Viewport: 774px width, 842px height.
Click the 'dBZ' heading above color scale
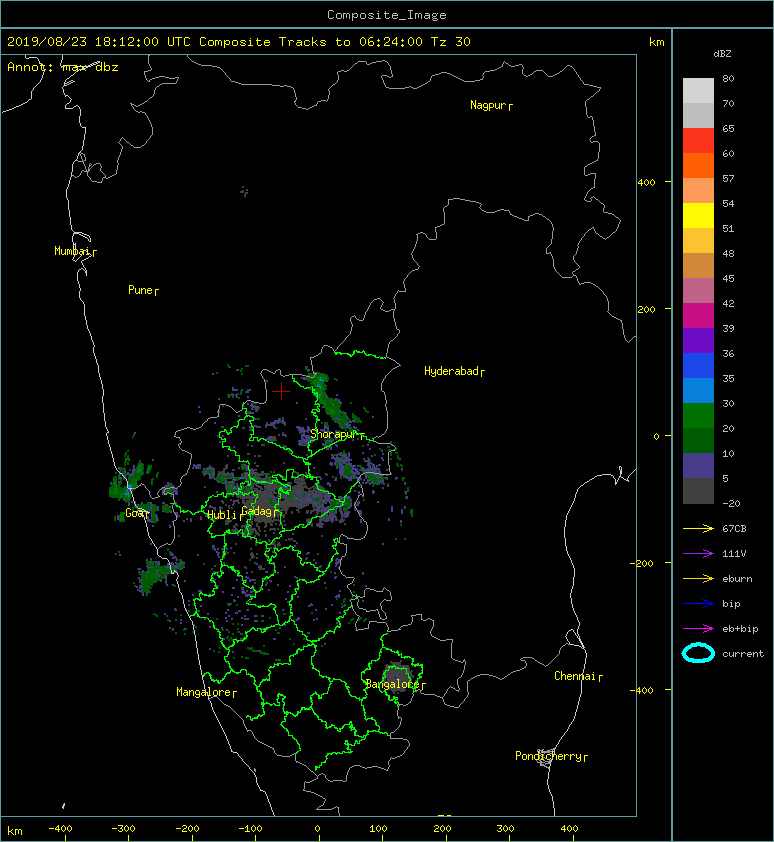[722, 54]
